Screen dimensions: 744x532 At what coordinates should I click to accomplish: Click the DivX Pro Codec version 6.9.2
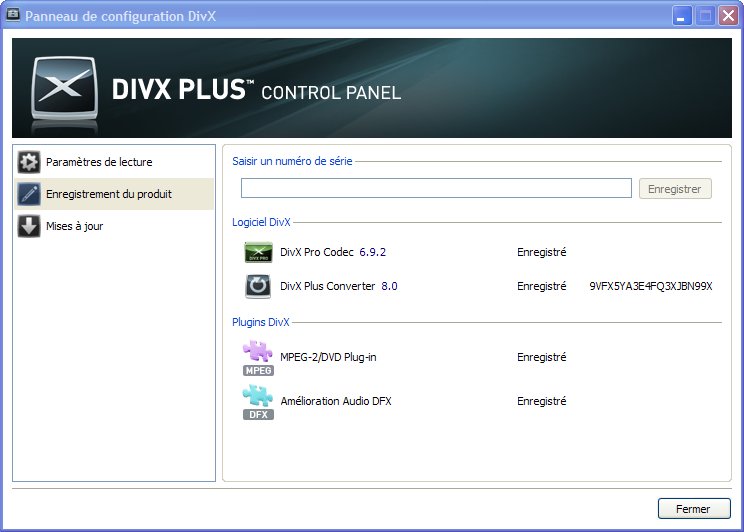click(372, 252)
